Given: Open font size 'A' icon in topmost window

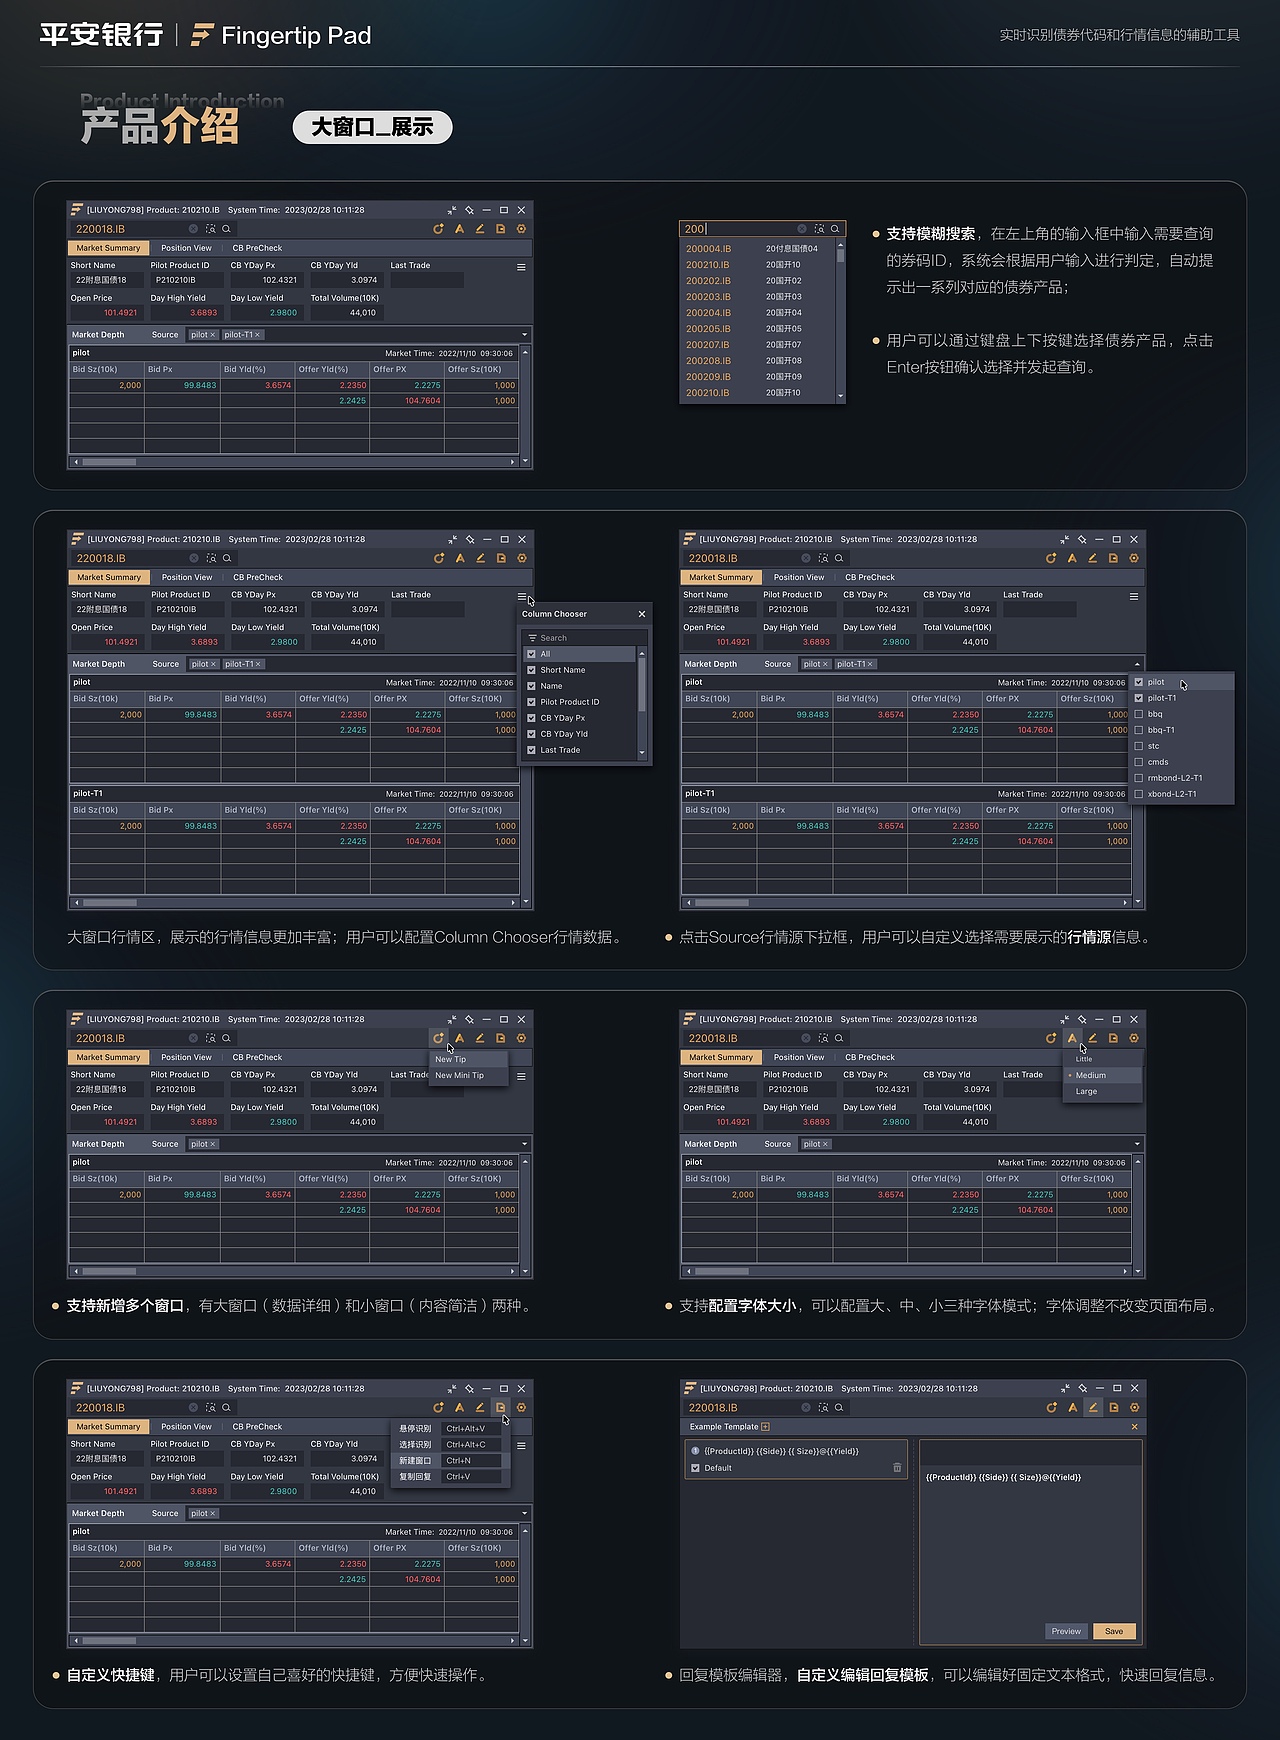Looking at the screenshot, I should [x=459, y=229].
